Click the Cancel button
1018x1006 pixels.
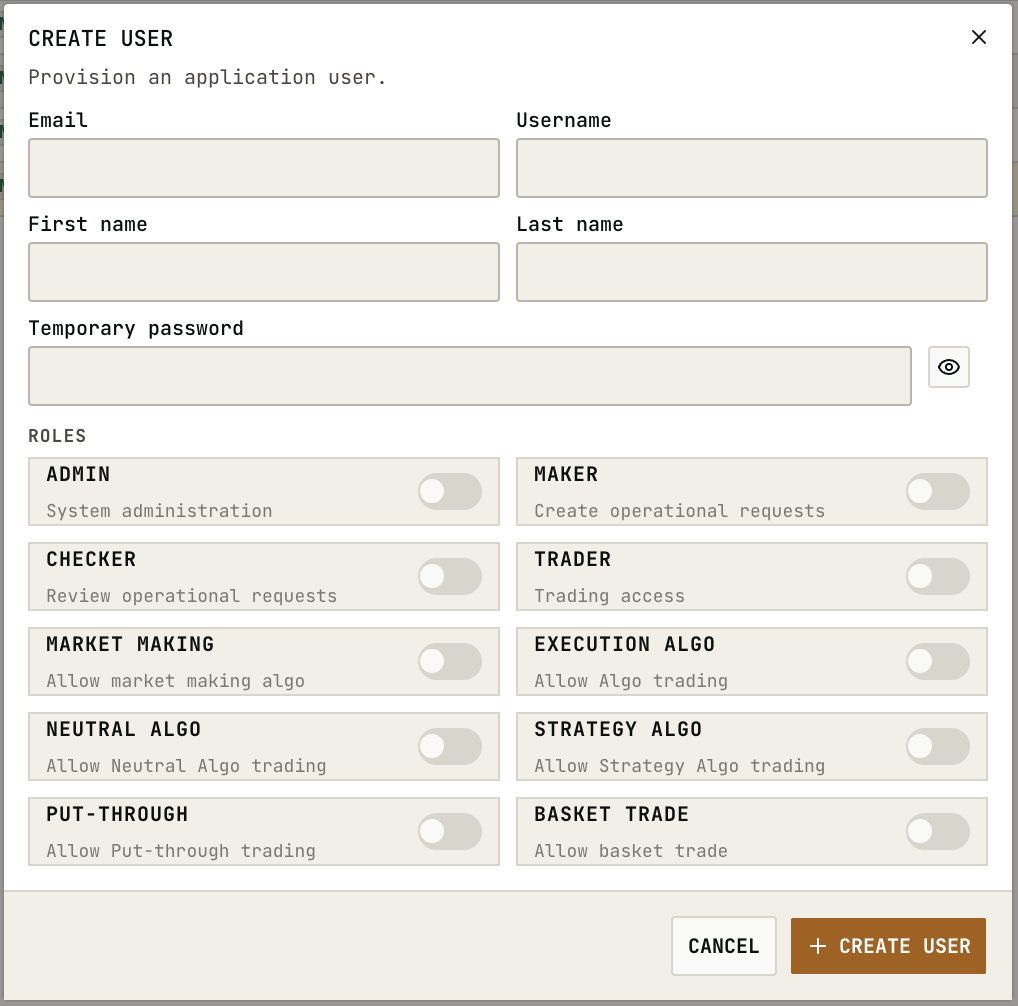coord(724,946)
